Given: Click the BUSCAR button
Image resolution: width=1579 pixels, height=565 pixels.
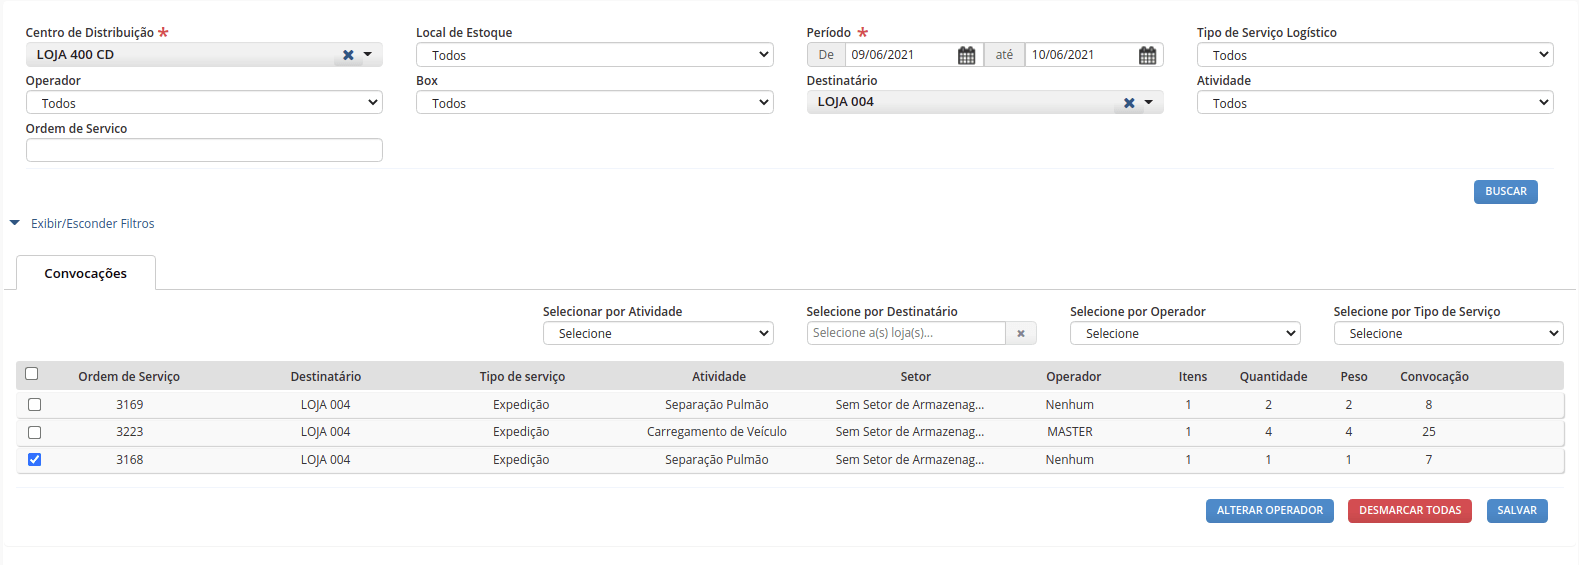Looking at the screenshot, I should (1506, 192).
